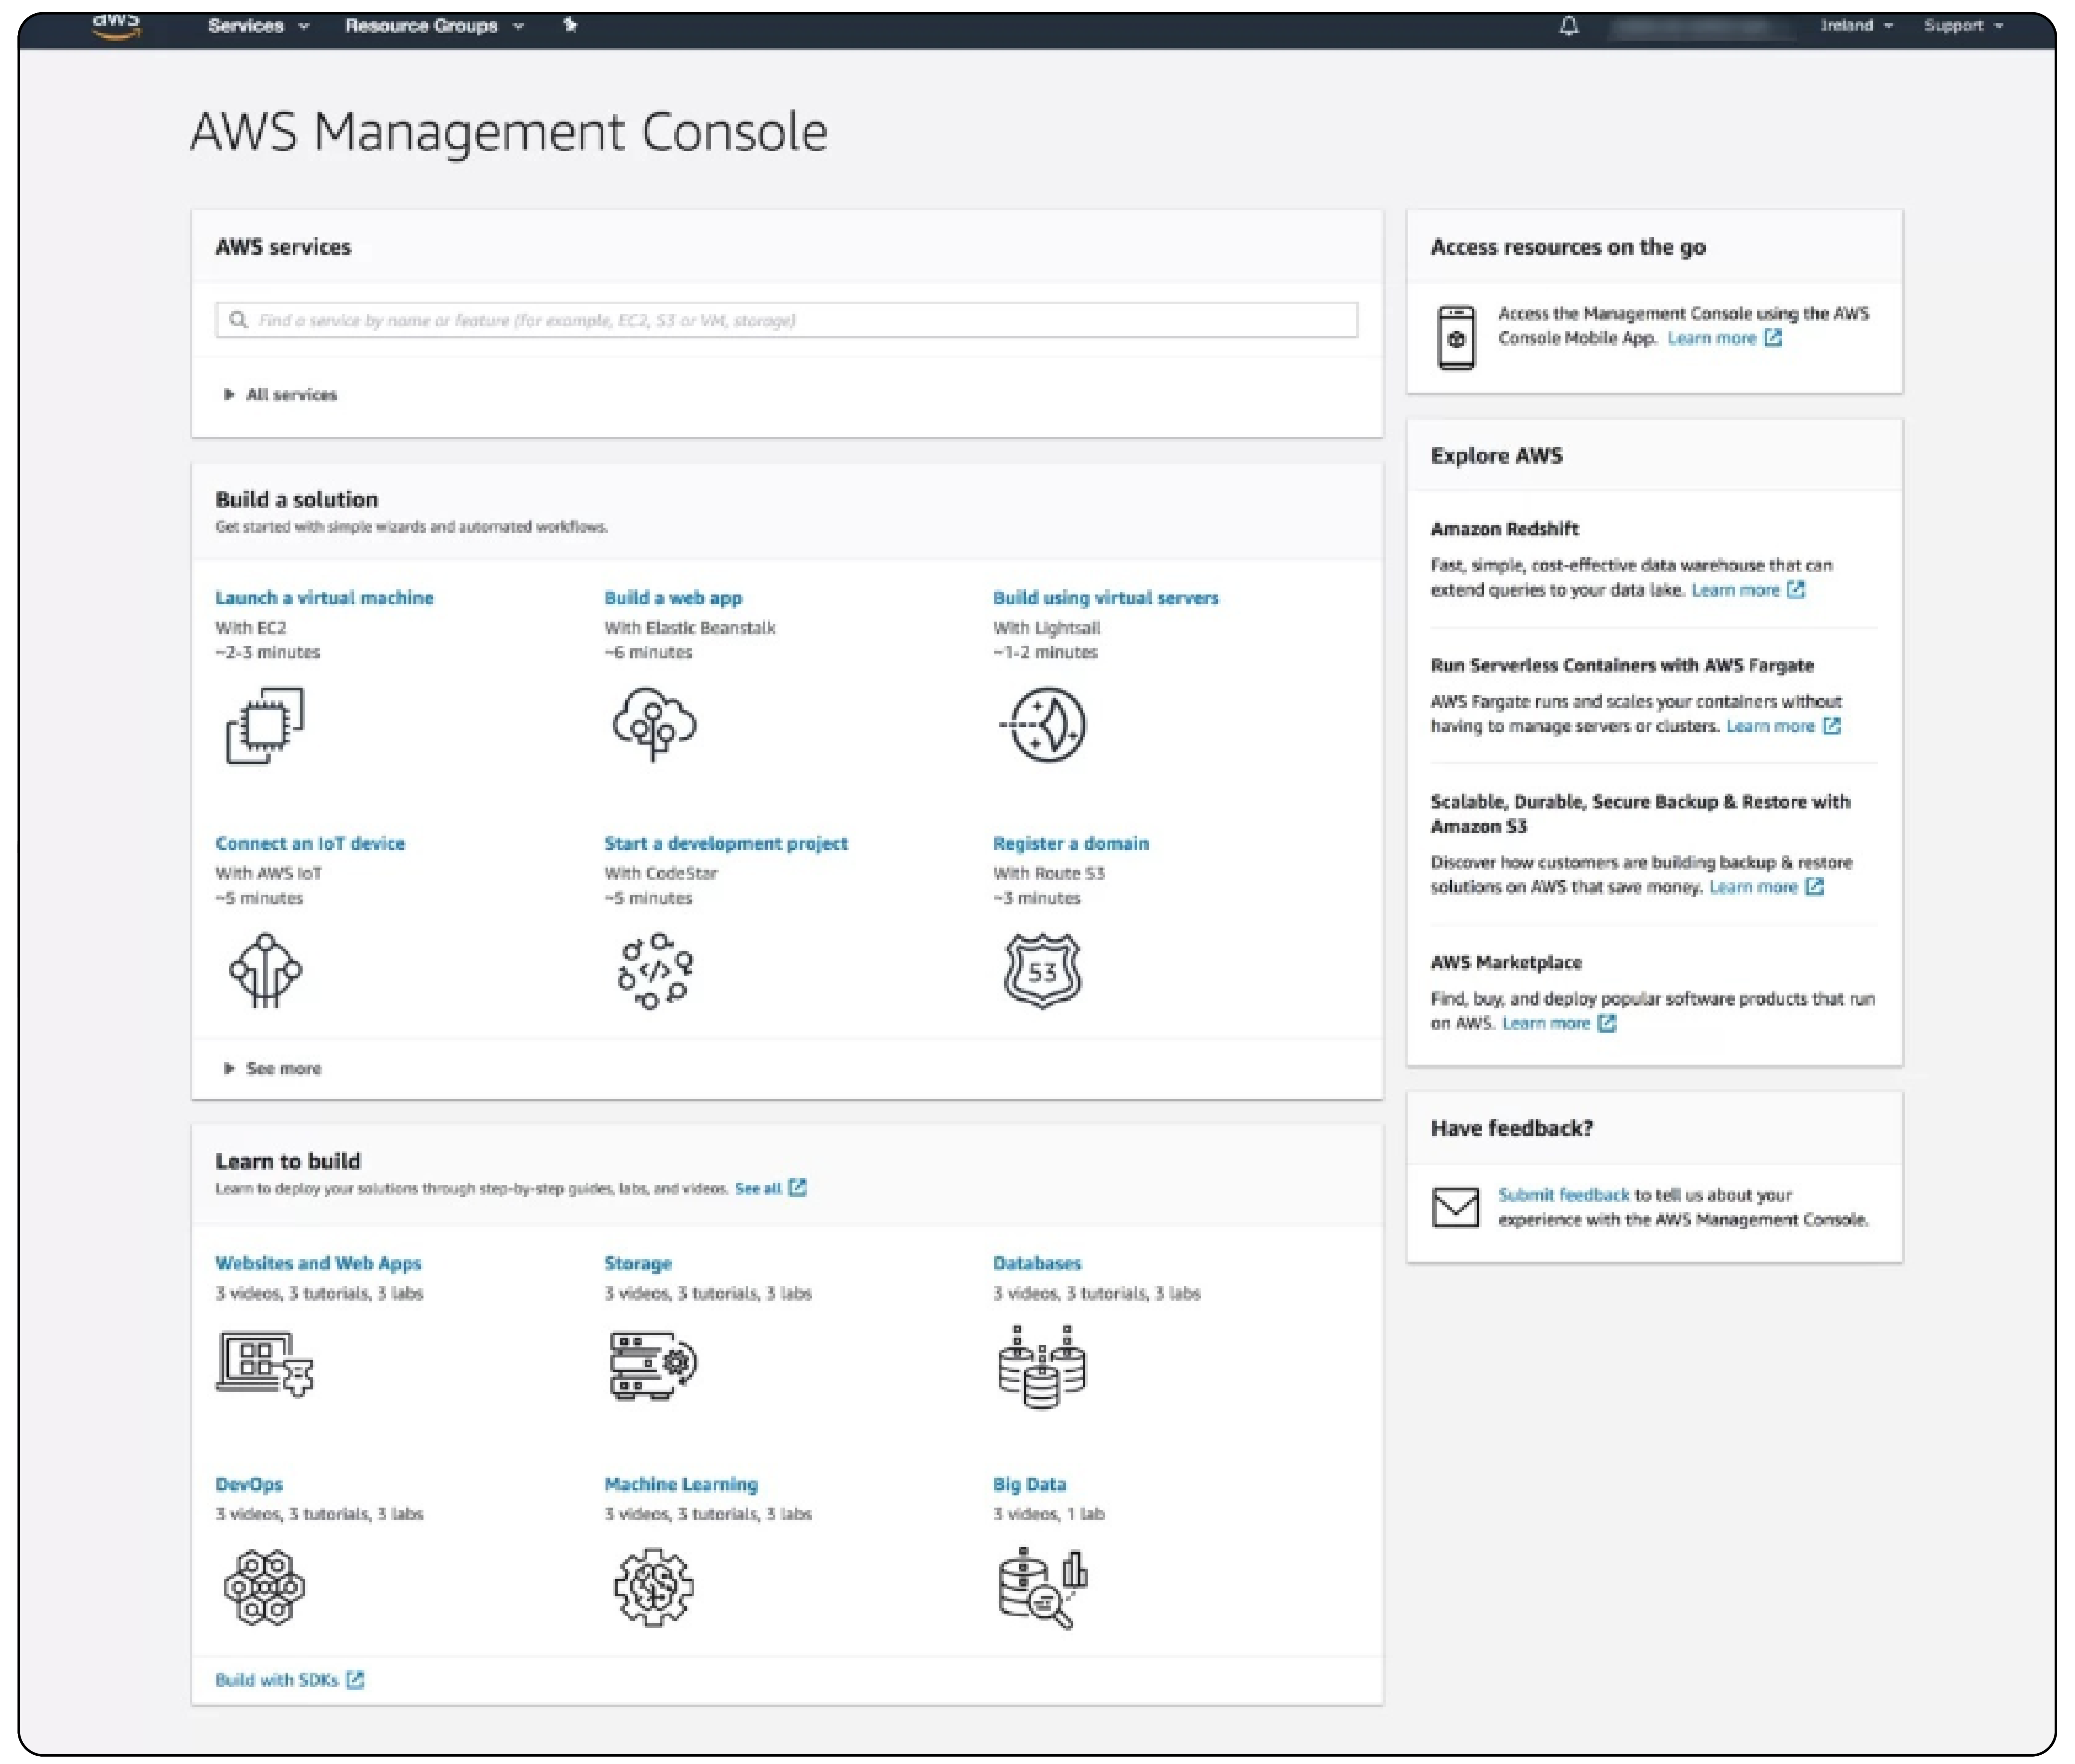Click the Machine Learning gear brain icon
Viewport: 2075px width, 1764px height.
654,1587
